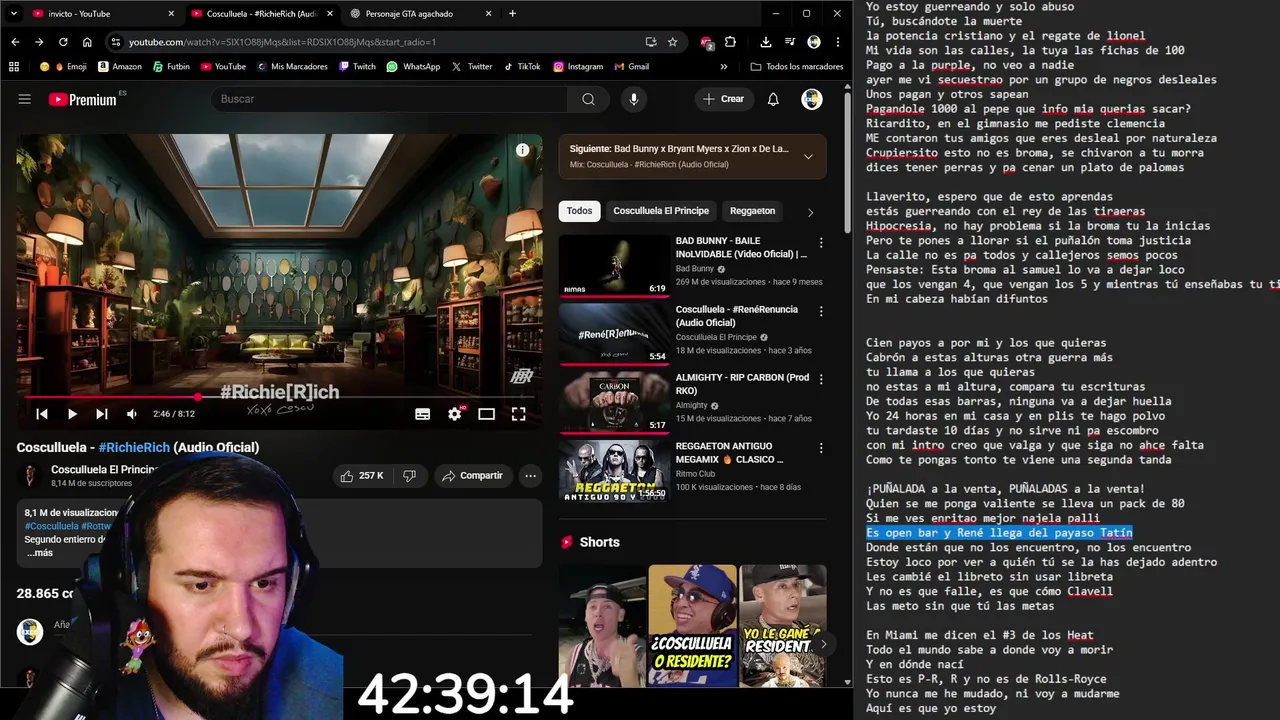Close the Personaje GTA agachado tab

tap(489, 14)
